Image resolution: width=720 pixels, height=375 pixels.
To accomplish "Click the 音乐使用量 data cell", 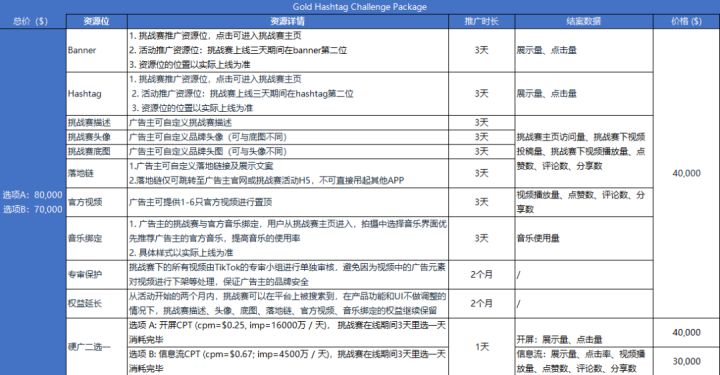I will tap(584, 238).
